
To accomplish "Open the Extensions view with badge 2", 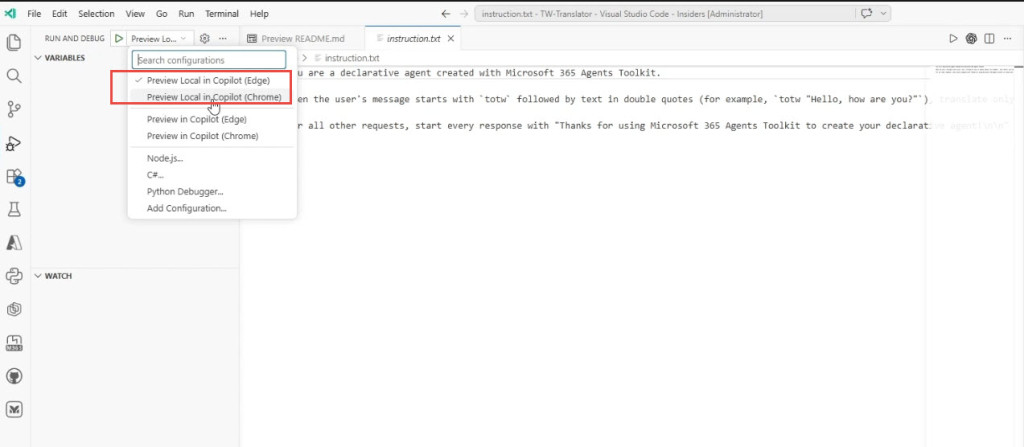I will click(14, 176).
